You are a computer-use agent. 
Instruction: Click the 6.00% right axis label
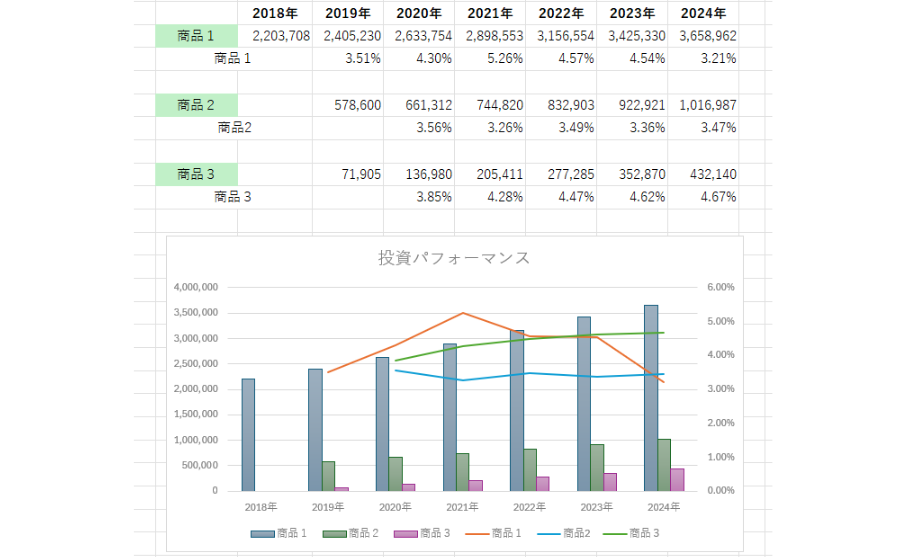720,287
